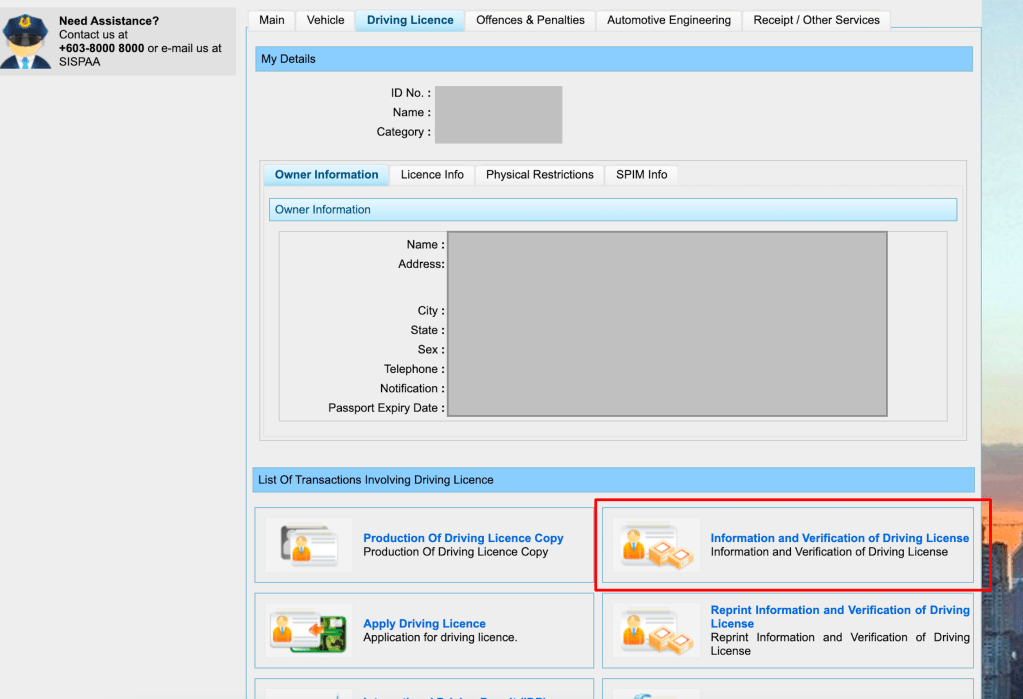
Task: Switch to the Vehicle tab
Action: tap(325, 20)
